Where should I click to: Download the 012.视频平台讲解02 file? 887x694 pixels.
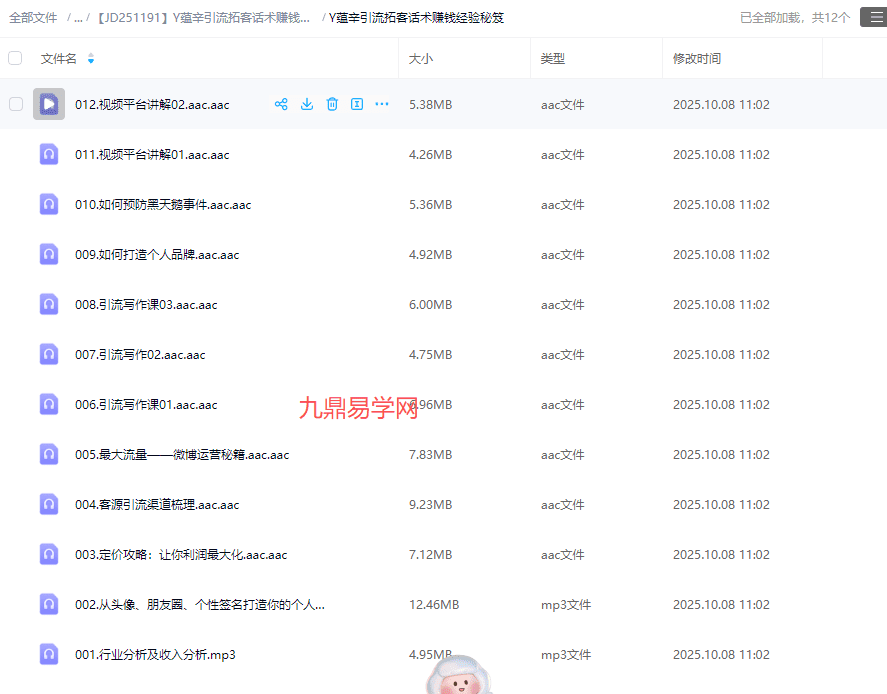pyautogui.click(x=307, y=104)
